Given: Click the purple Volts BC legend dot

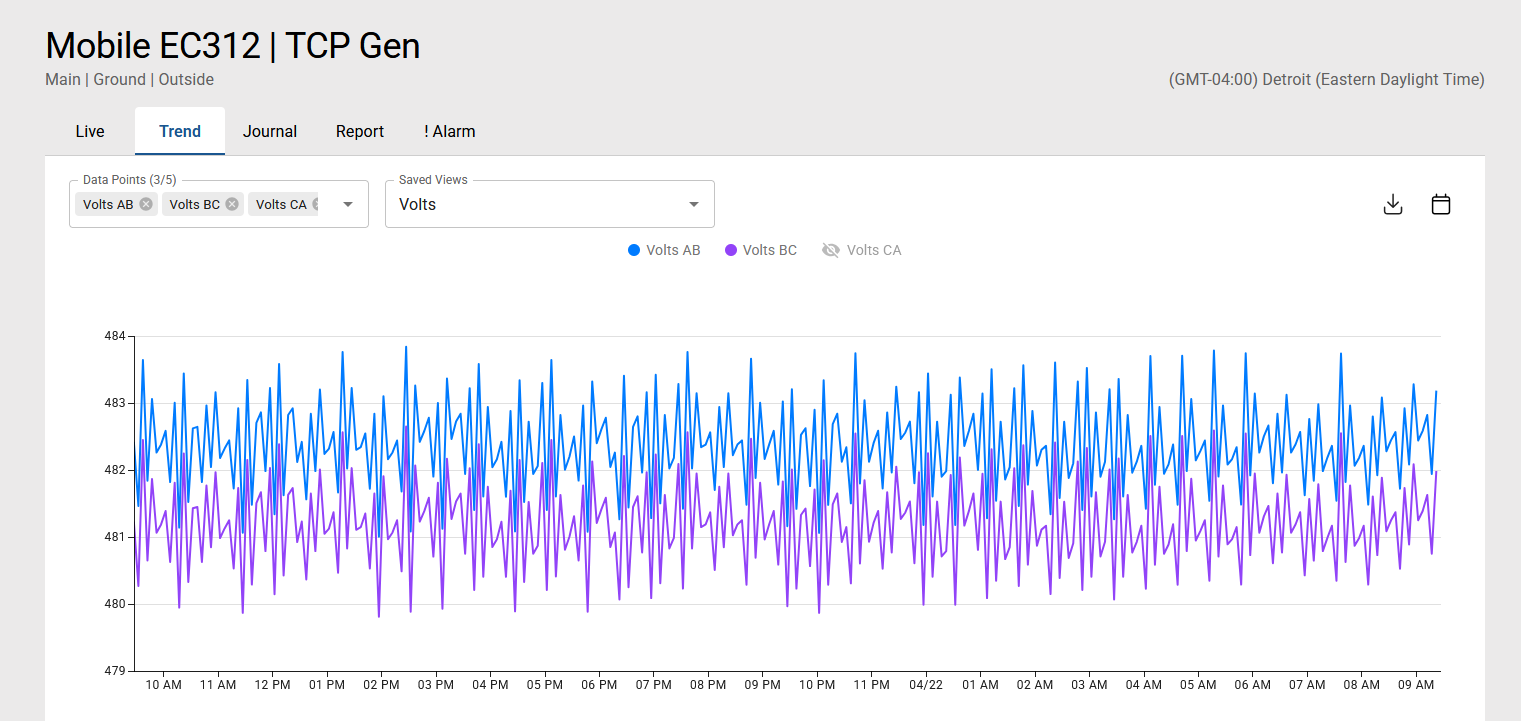Looking at the screenshot, I should (731, 250).
